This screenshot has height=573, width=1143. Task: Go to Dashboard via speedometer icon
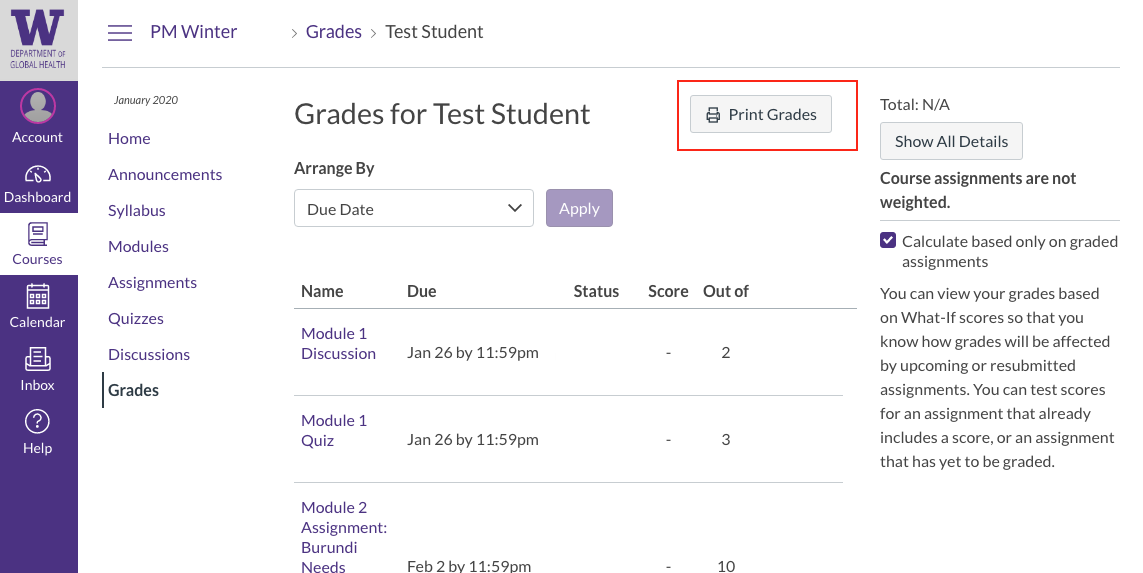tap(38, 173)
